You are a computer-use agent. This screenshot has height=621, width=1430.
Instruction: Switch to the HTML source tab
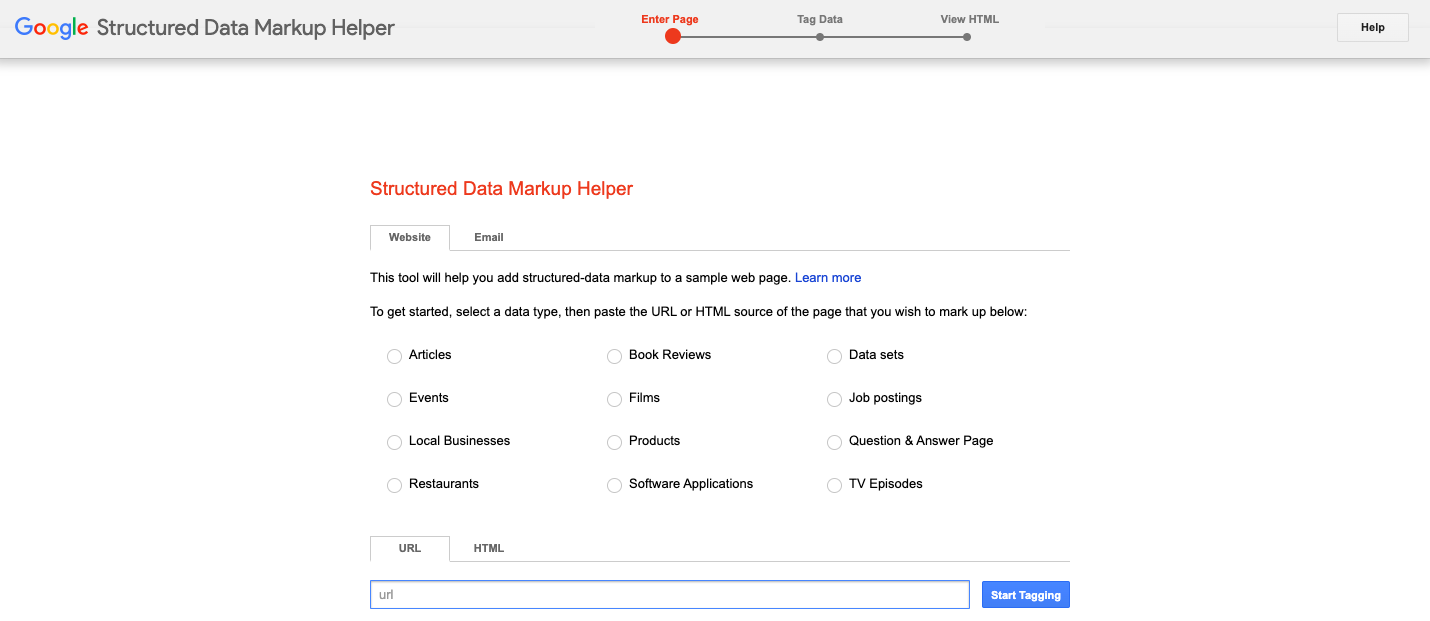(x=489, y=548)
